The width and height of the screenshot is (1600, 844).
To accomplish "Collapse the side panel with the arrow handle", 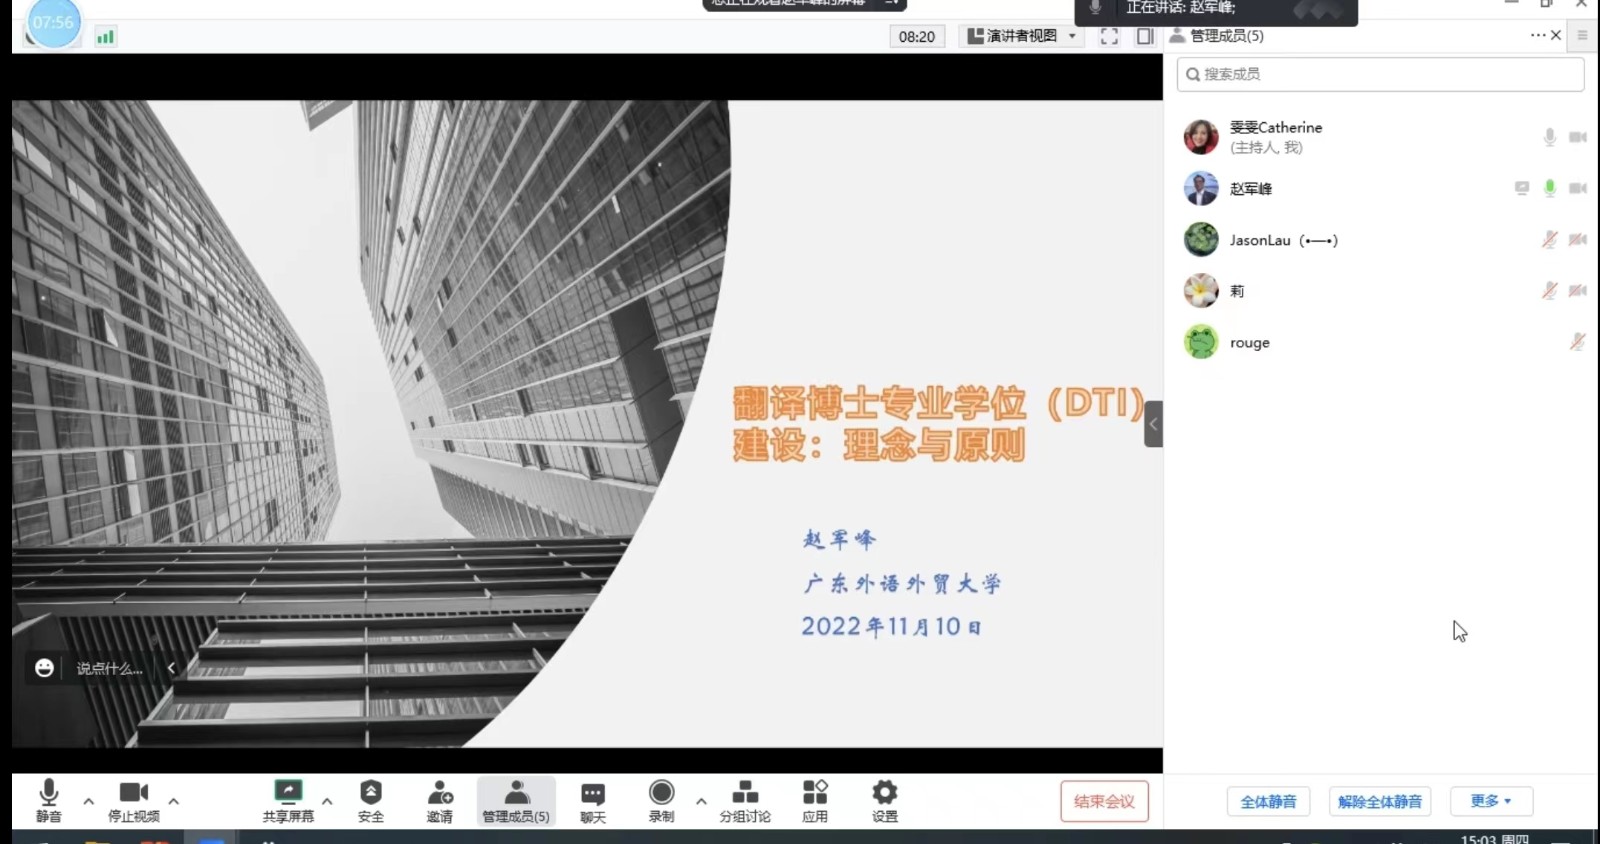I will pyautogui.click(x=1153, y=424).
